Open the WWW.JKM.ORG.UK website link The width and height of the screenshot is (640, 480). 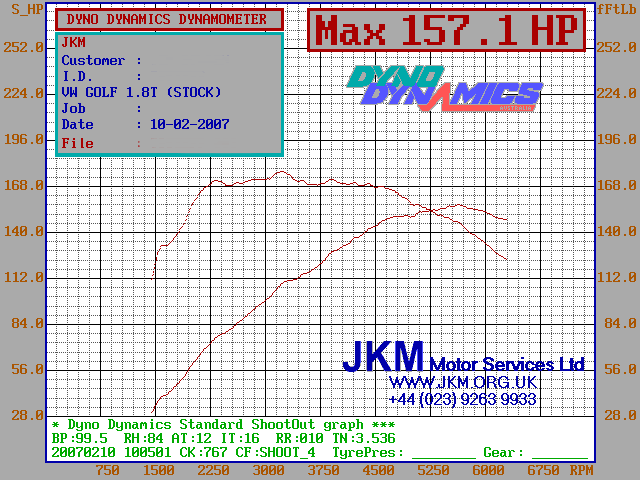point(463,383)
